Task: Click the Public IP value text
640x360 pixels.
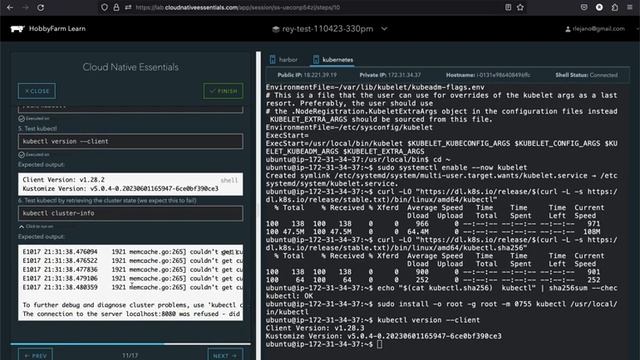Action: tap(320, 75)
